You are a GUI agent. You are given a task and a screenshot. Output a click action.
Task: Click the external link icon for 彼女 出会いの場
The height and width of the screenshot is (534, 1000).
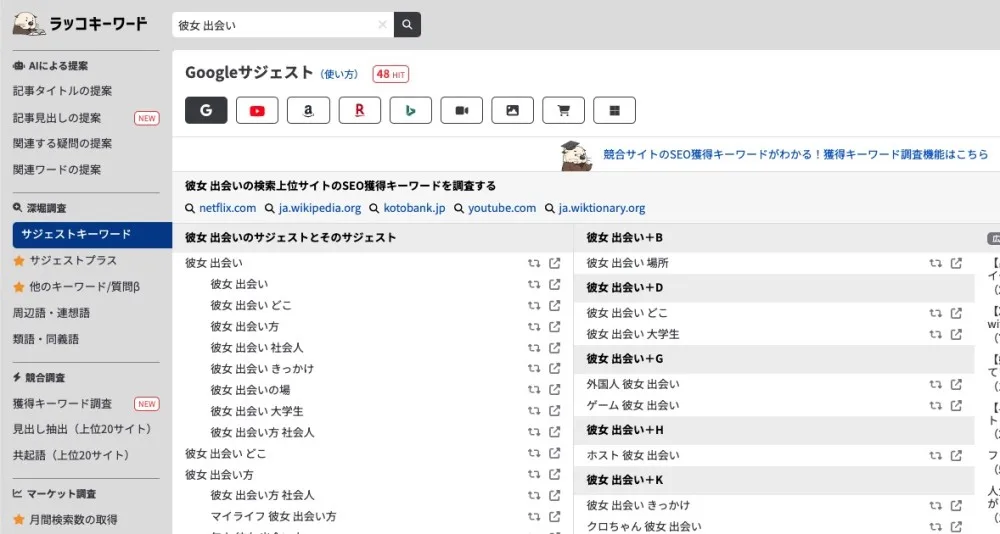click(x=555, y=390)
